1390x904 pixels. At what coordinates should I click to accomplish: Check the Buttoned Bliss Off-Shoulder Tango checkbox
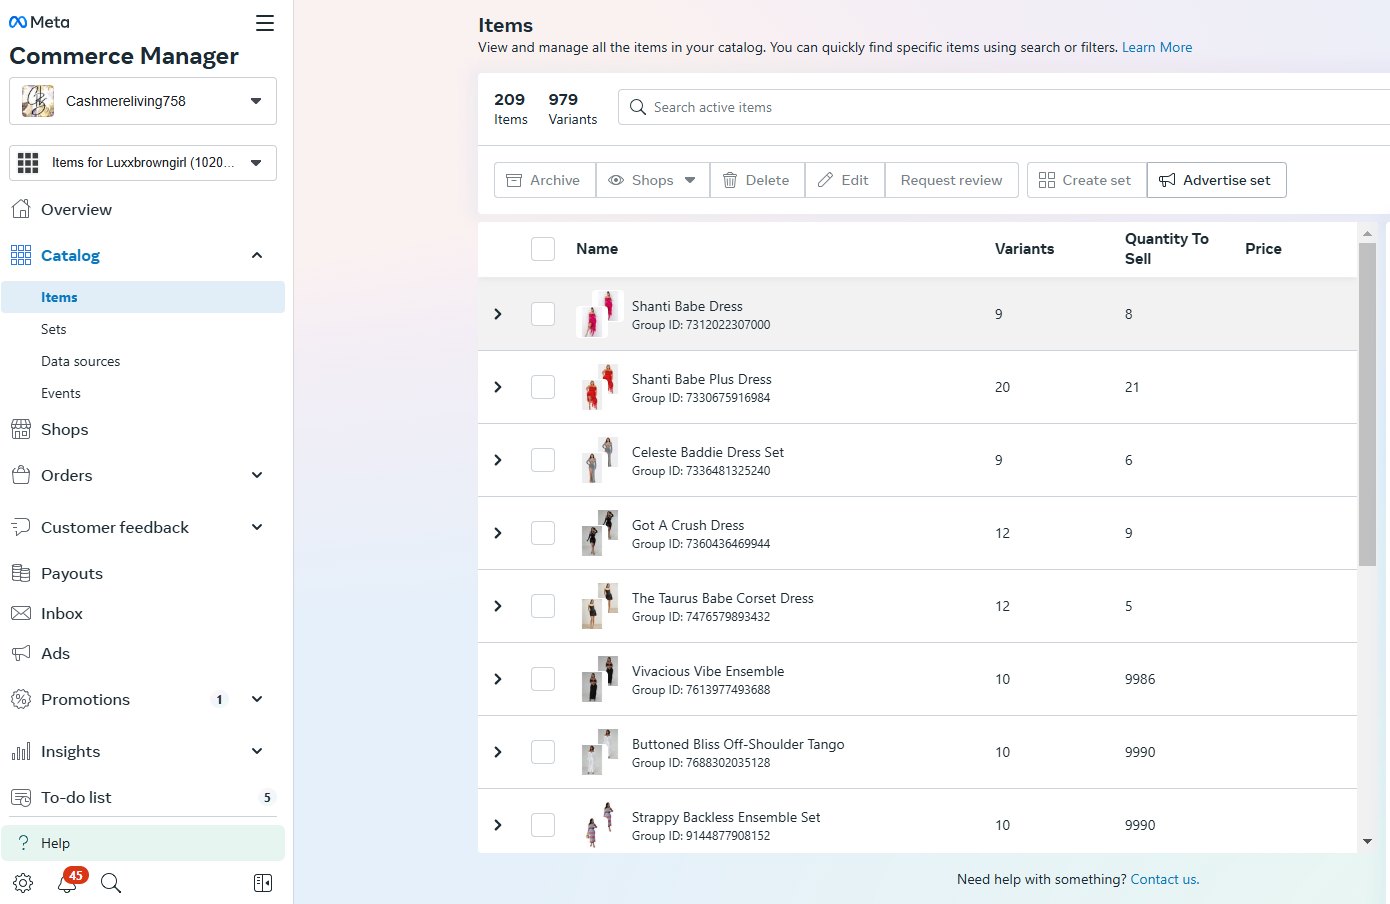(x=543, y=752)
